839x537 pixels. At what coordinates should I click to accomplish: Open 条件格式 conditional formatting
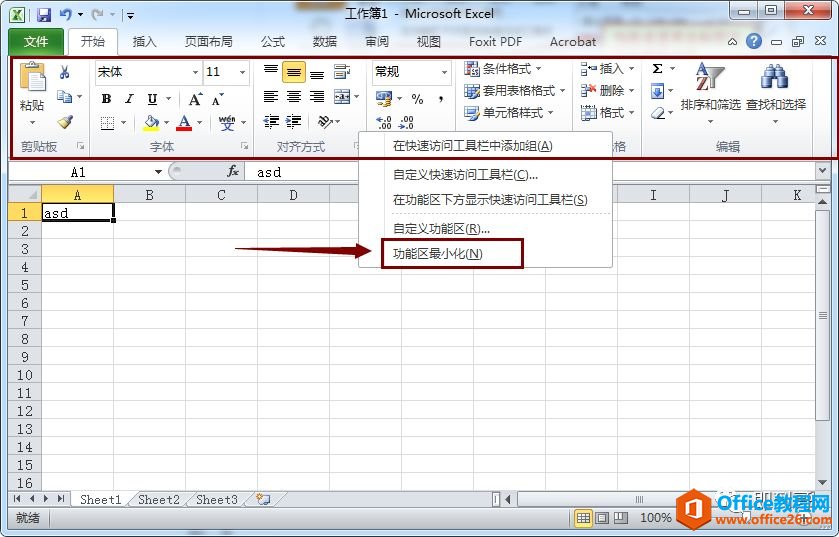(x=503, y=68)
